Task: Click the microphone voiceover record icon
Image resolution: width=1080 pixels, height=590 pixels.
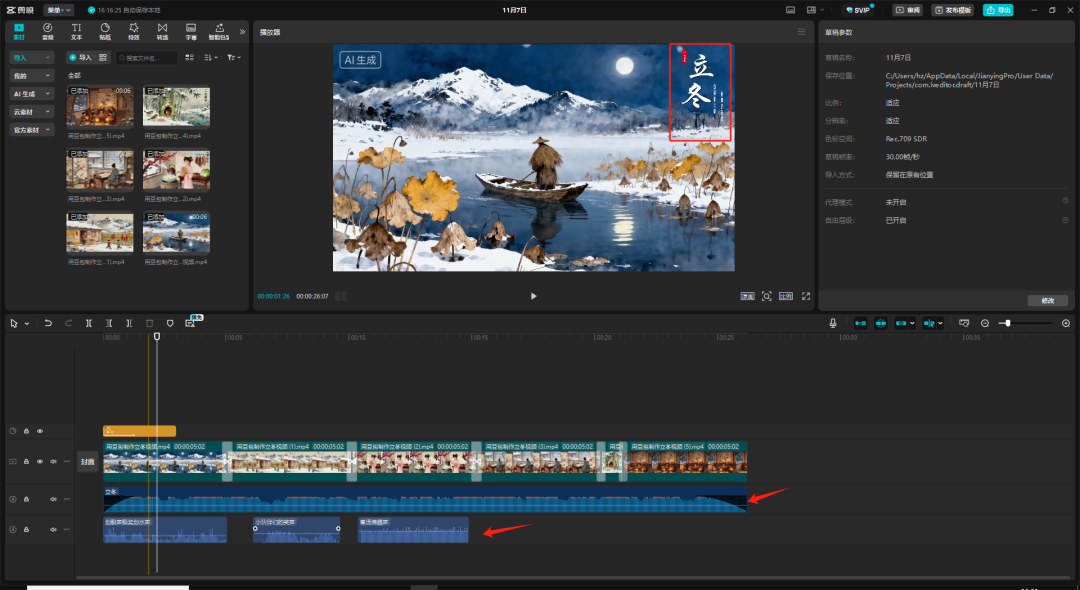Action: click(833, 323)
